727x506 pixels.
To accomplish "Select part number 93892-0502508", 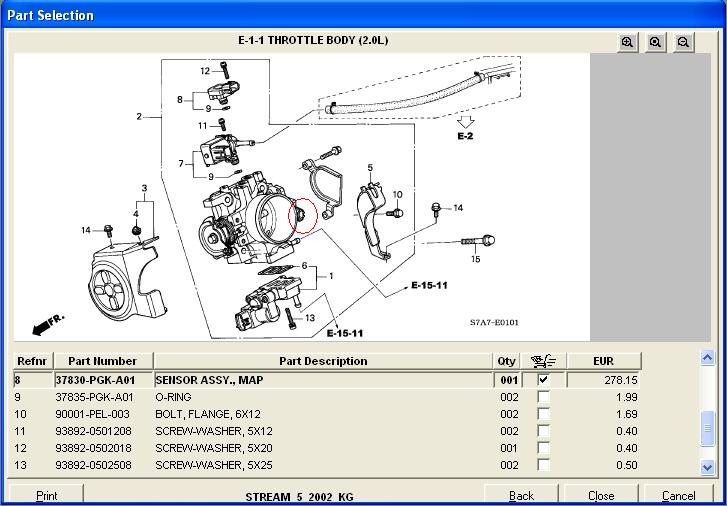I will pyautogui.click(x=93, y=465).
